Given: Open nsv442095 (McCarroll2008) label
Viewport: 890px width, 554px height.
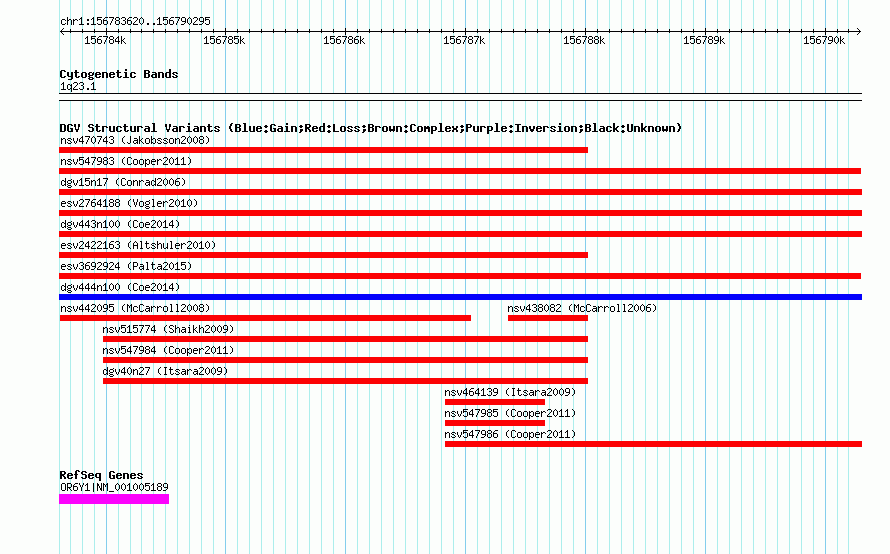Looking at the screenshot, I should coord(135,308).
